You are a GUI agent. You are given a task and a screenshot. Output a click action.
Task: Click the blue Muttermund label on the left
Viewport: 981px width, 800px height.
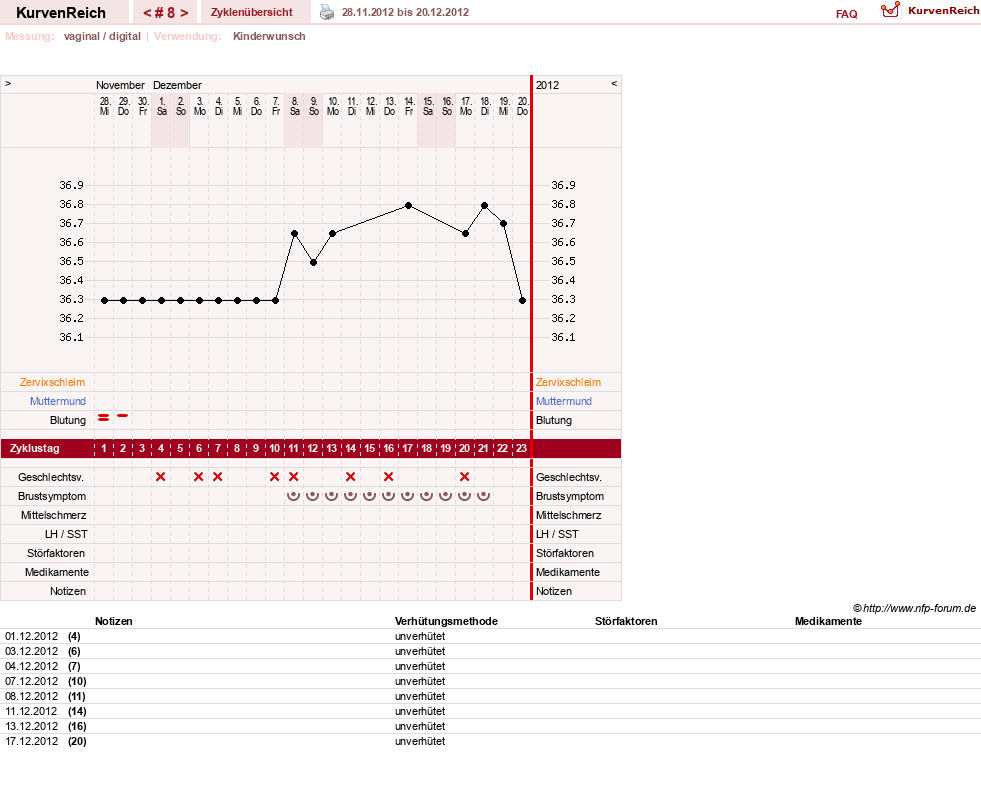pyautogui.click(x=58, y=401)
